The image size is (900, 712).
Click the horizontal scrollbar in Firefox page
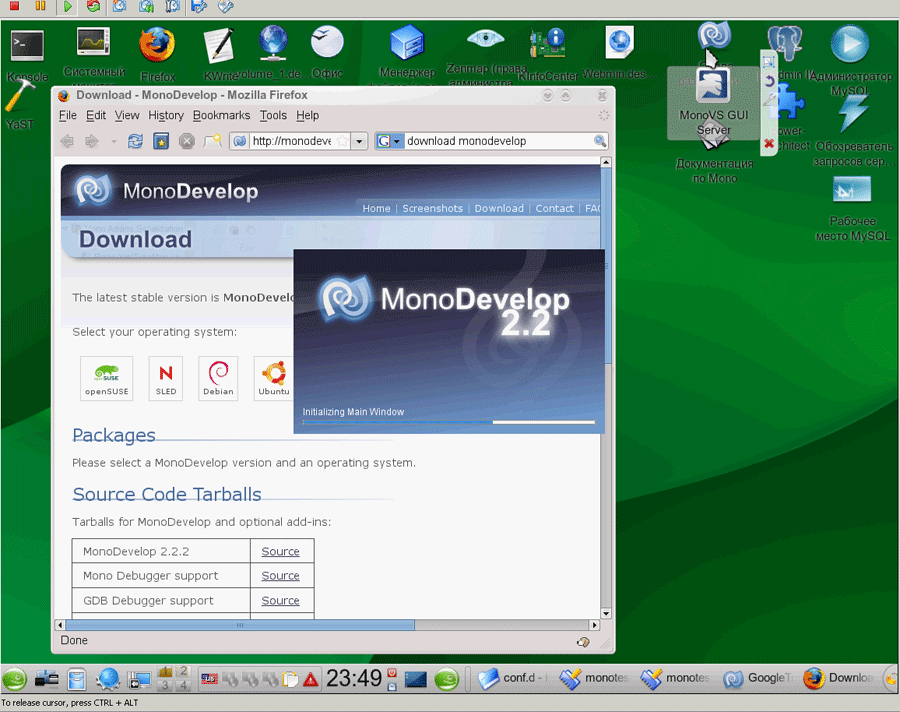point(240,625)
